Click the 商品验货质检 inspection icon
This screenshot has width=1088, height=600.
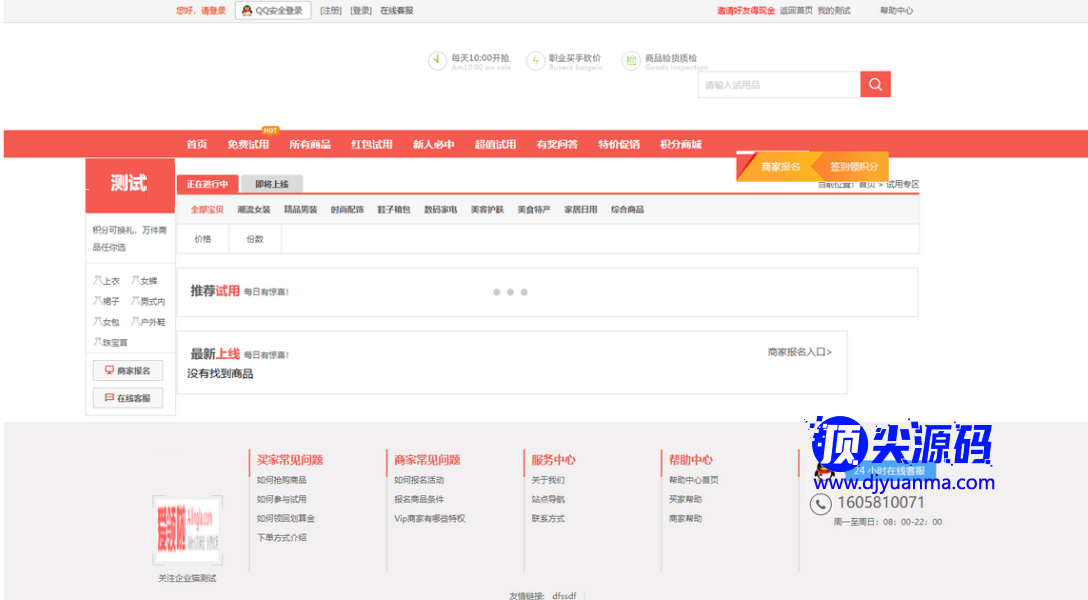[x=631, y=61]
